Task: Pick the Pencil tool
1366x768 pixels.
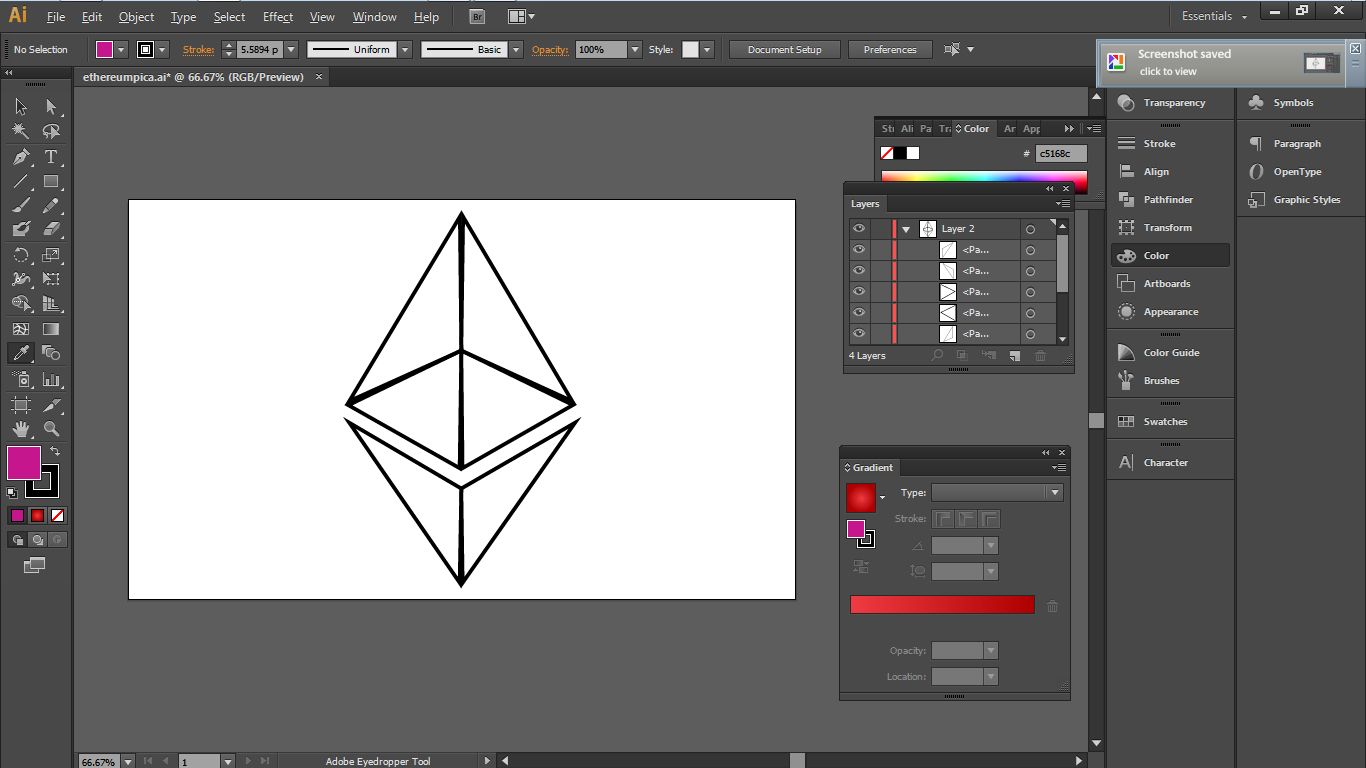Action: [51, 206]
